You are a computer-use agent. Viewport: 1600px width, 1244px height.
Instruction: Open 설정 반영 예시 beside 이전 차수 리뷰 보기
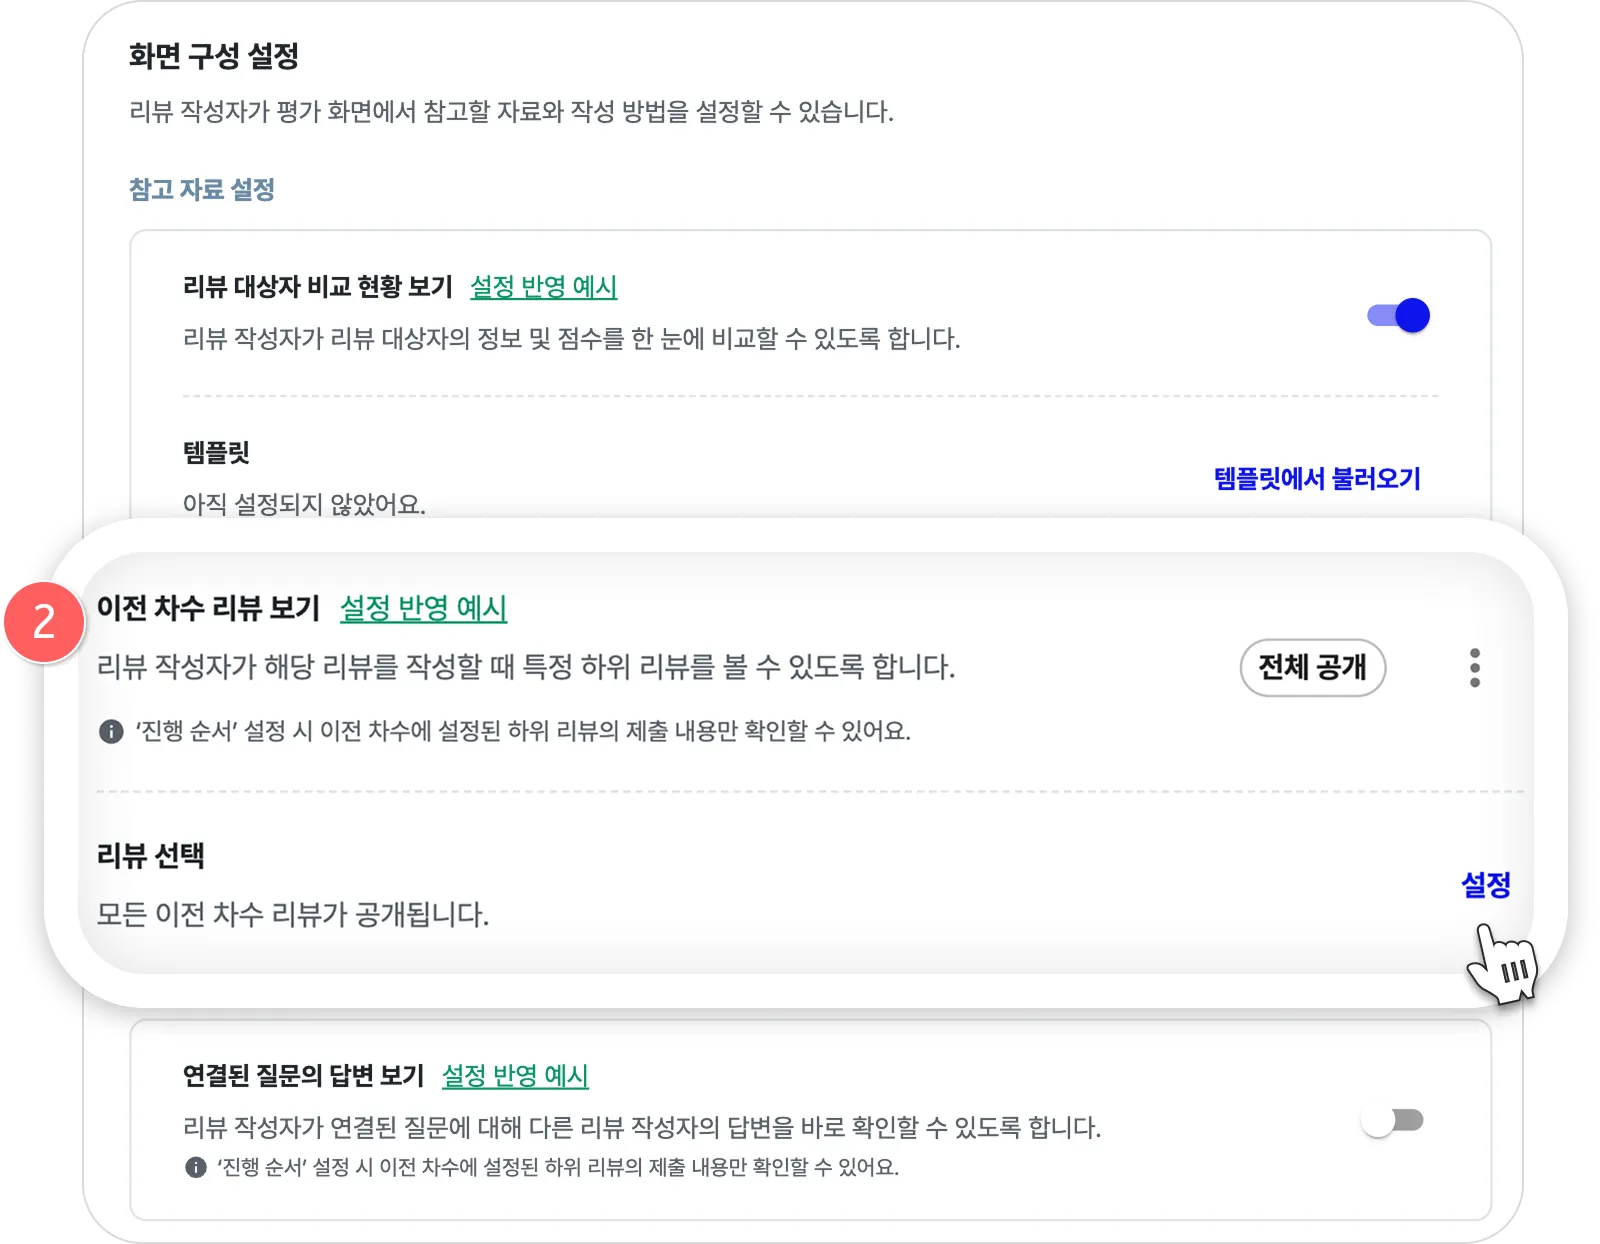point(423,608)
